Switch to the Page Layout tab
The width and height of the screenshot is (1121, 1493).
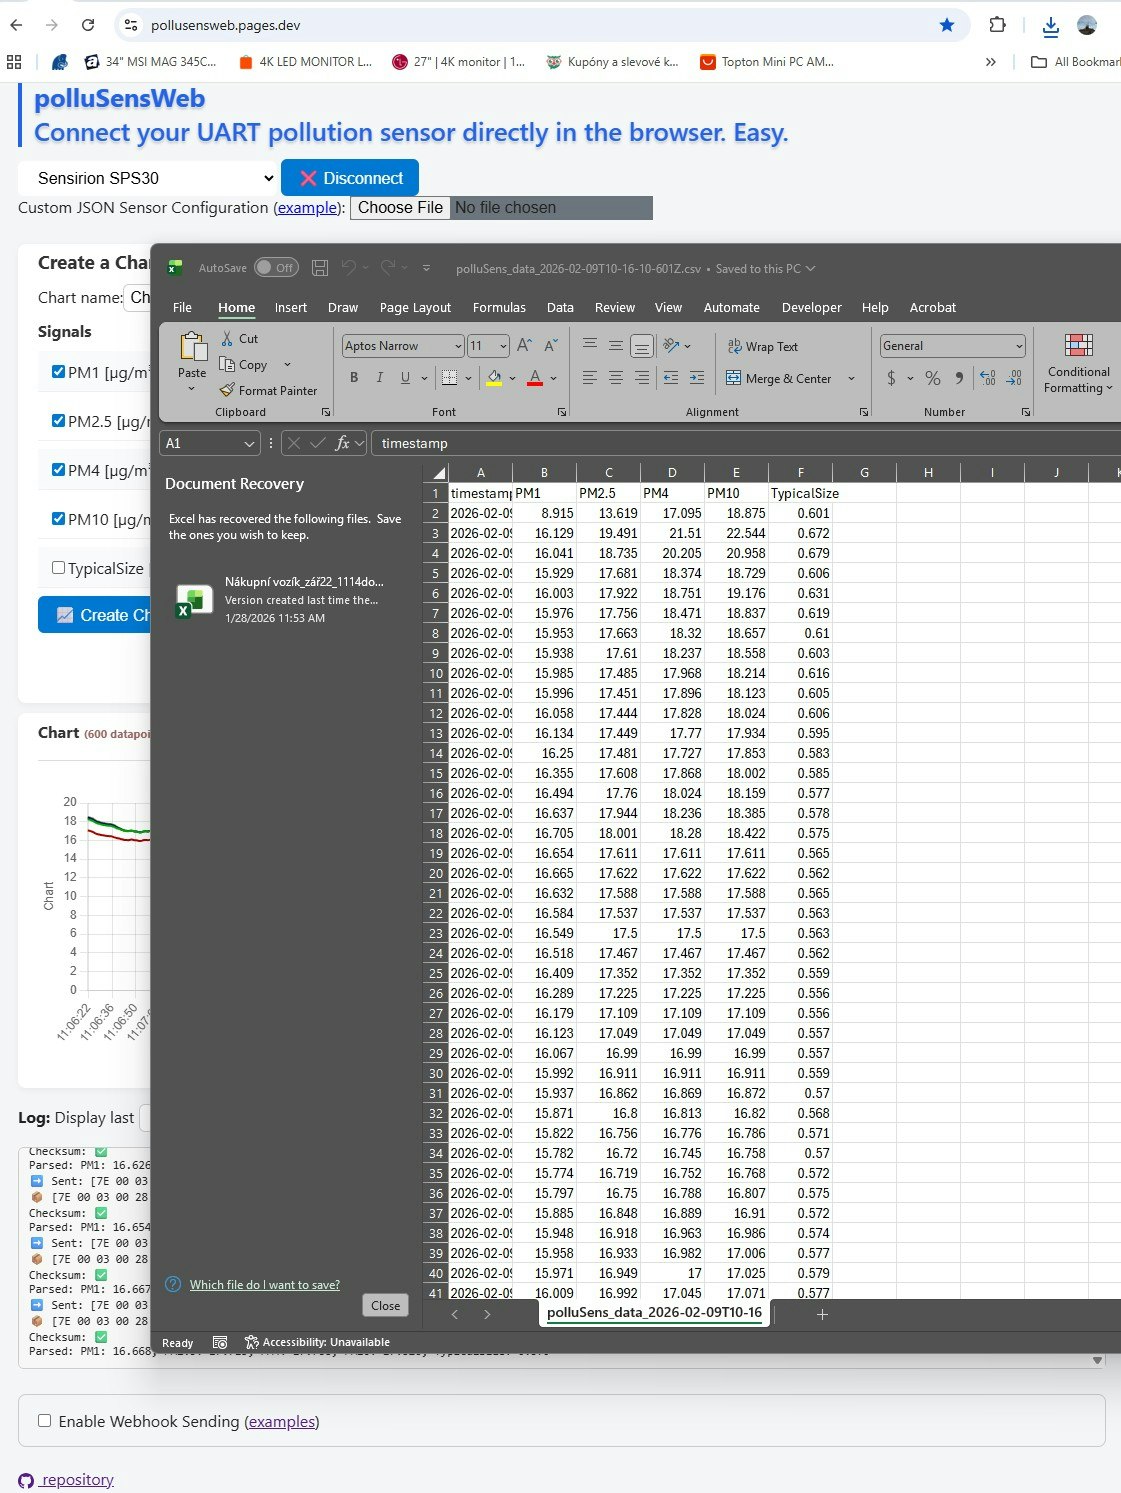415,308
